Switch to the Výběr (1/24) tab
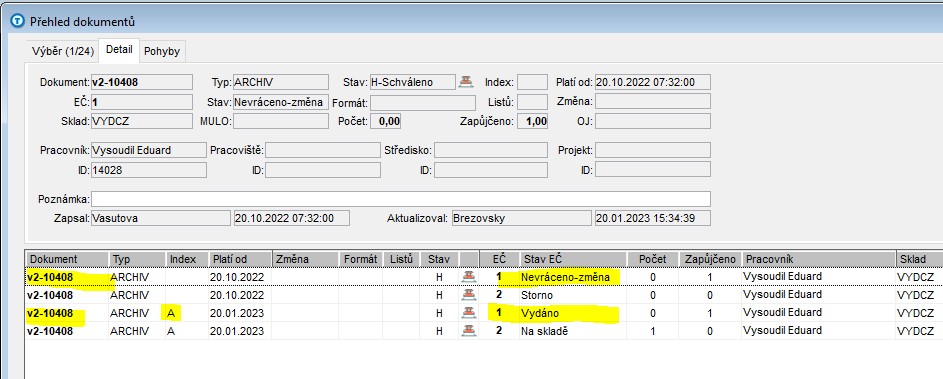 pos(63,51)
